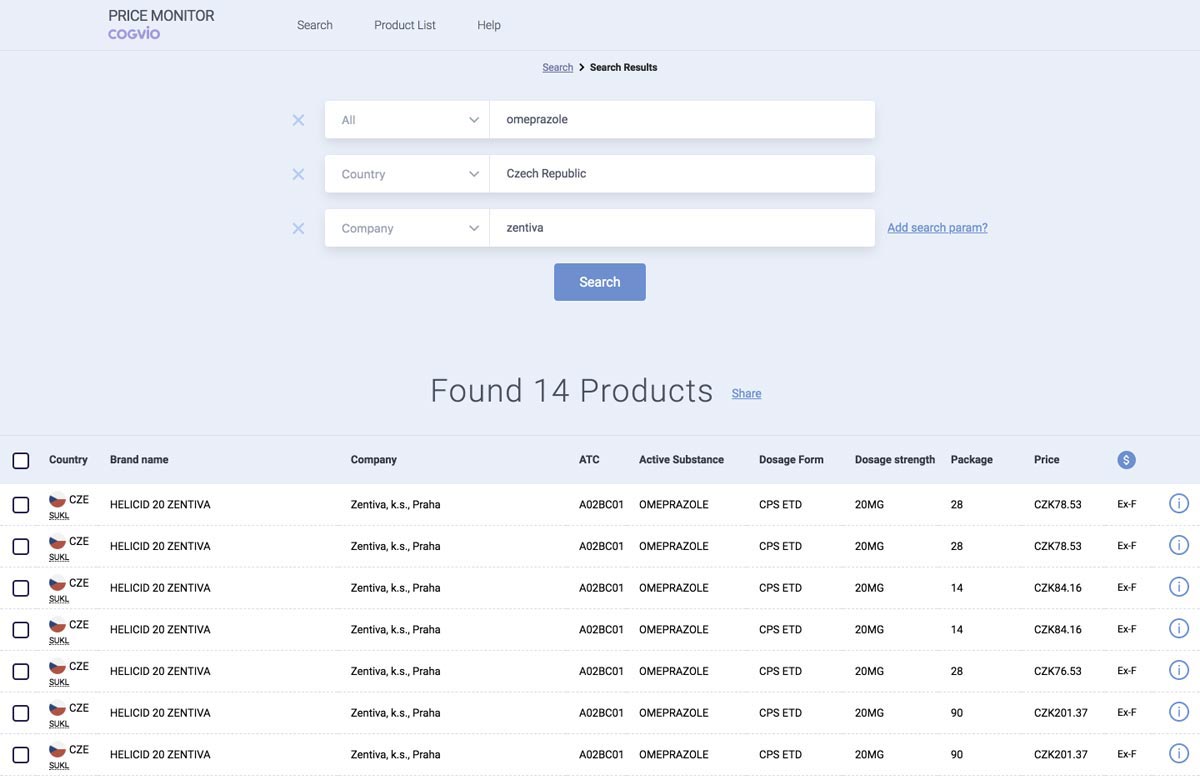This screenshot has width=1200, height=780.
Task: Tick checkbox for second CZK84.16 row
Action: (21, 630)
